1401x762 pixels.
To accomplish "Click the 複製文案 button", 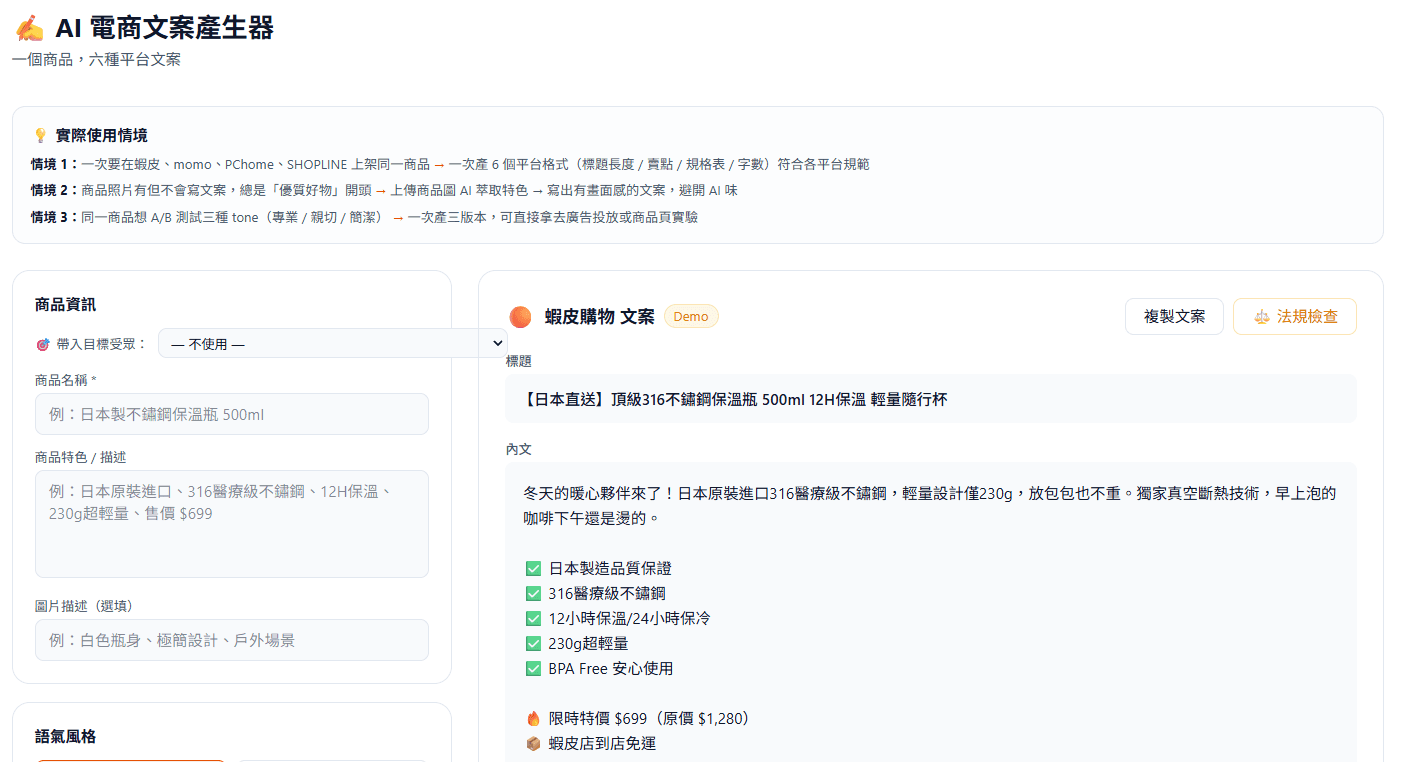I will click(x=1175, y=317).
